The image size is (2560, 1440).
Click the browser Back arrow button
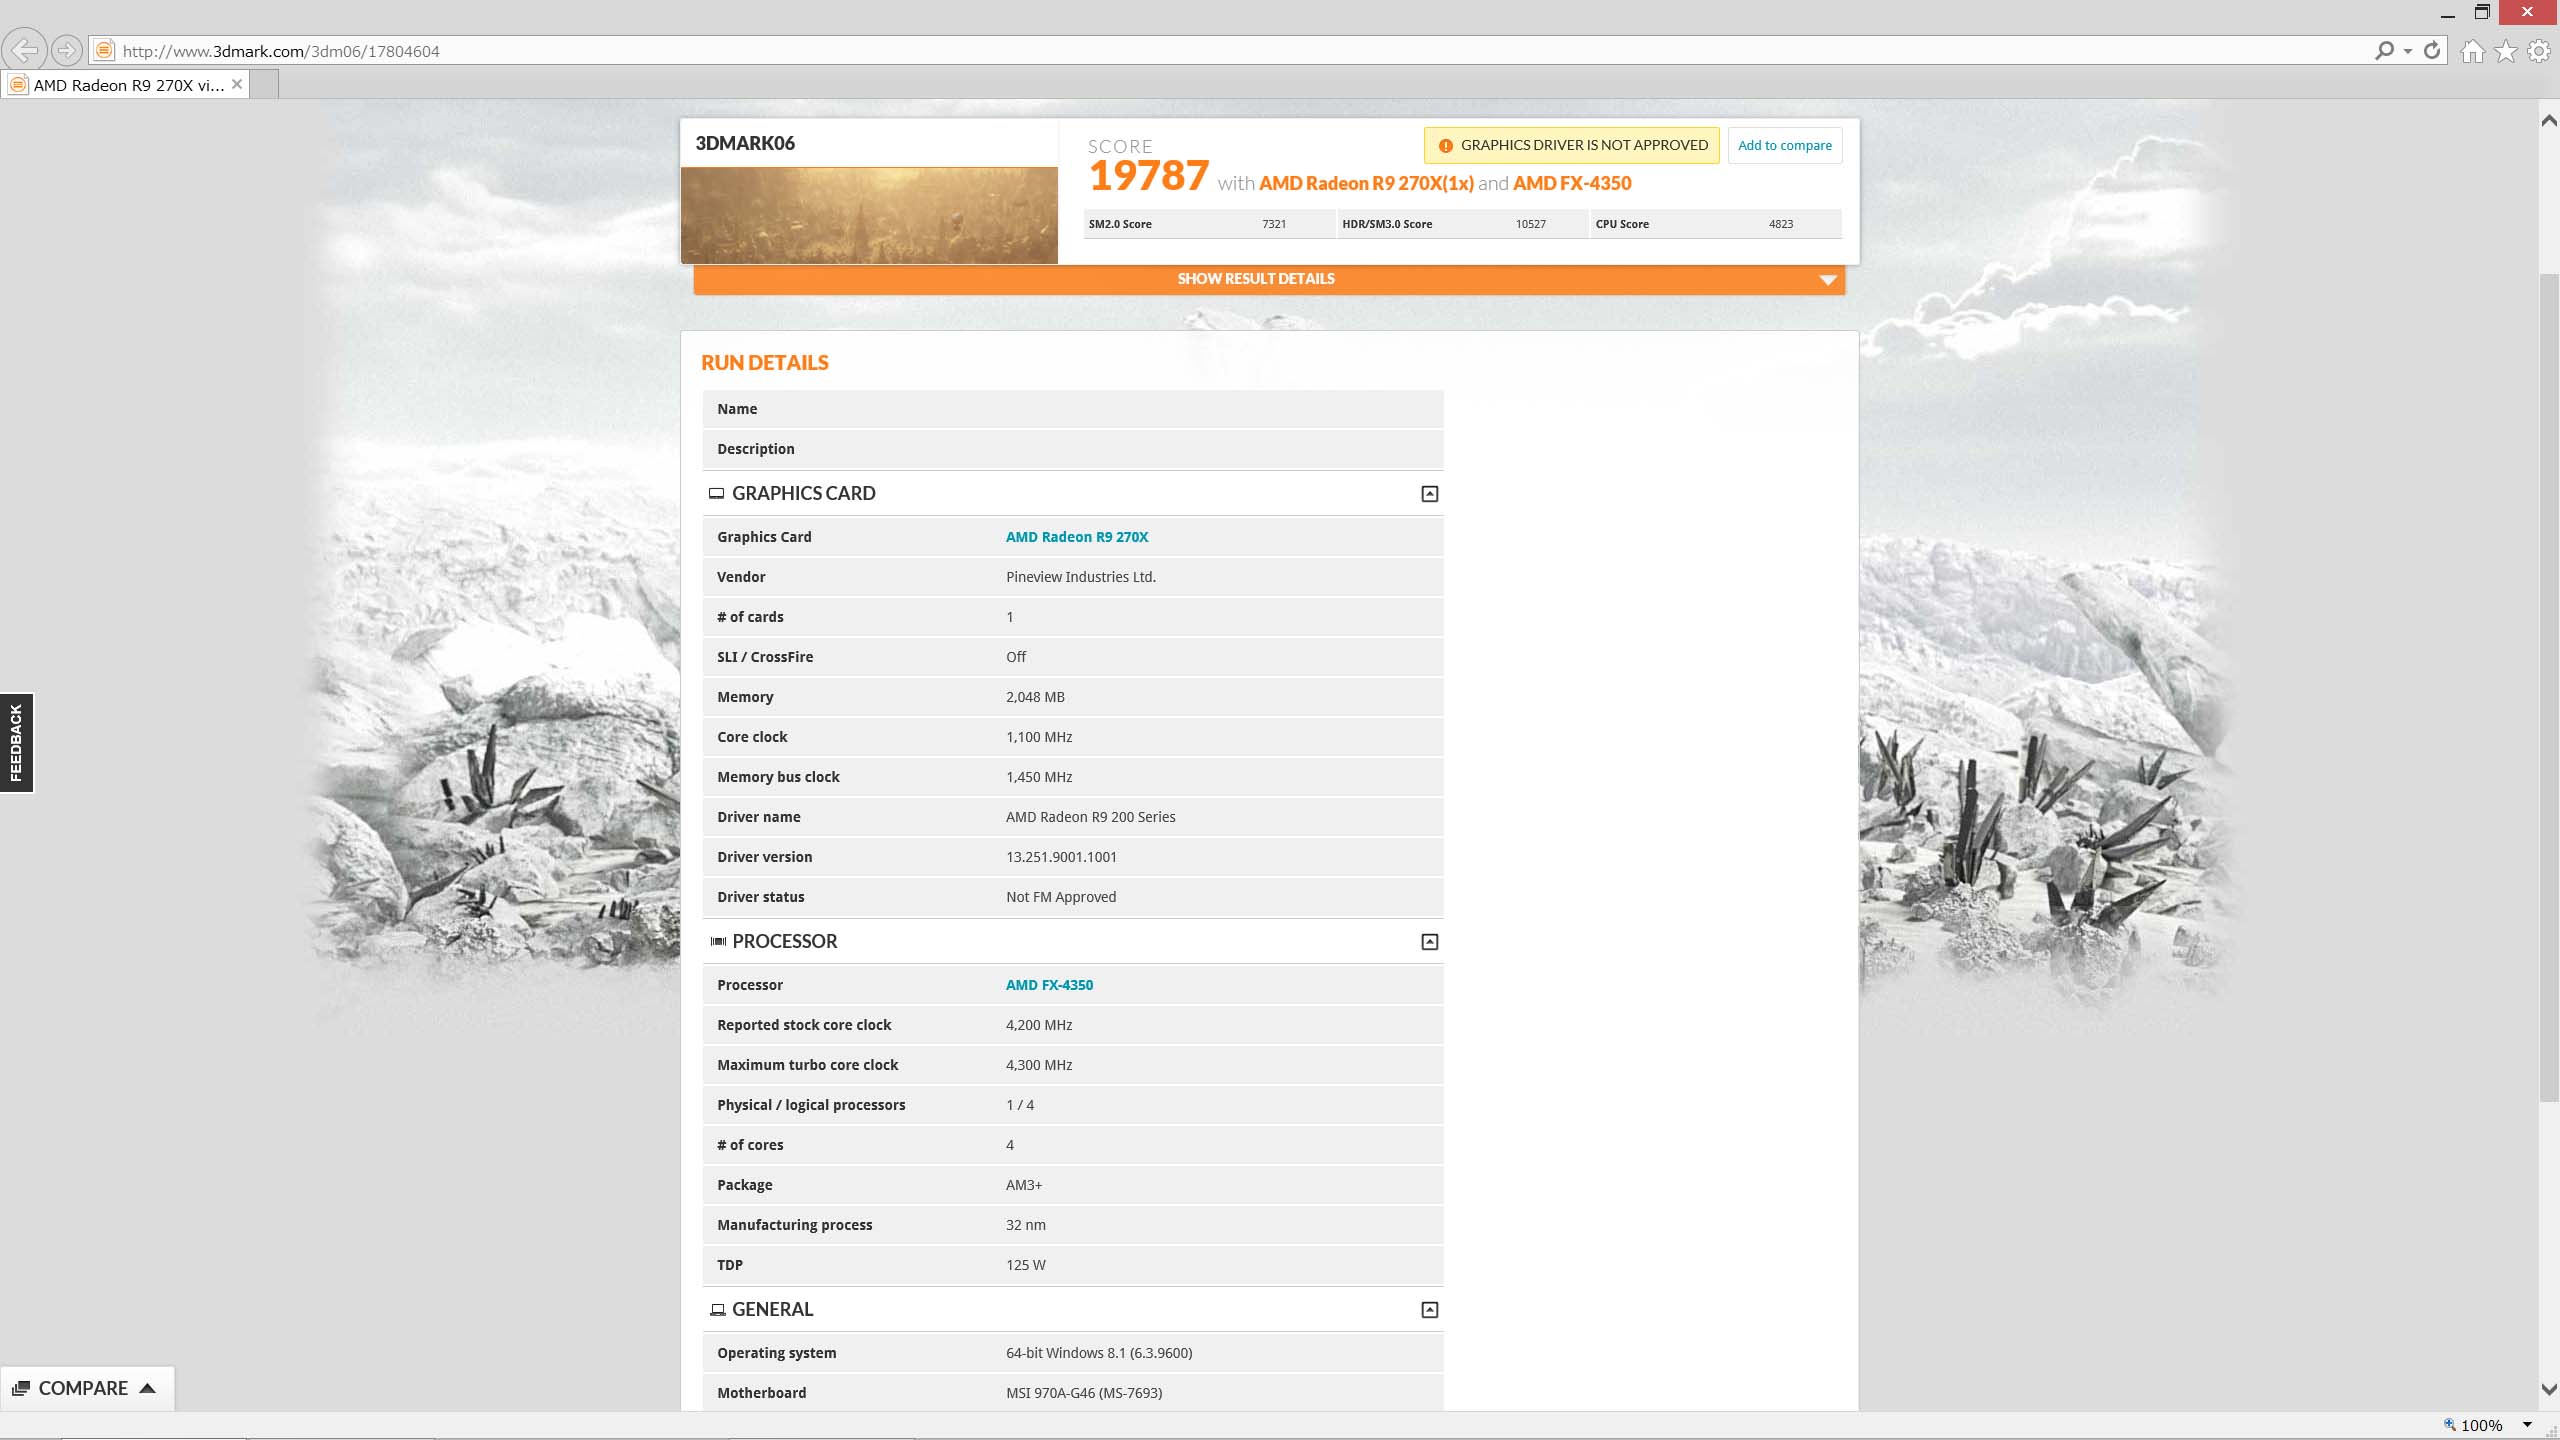pos(24,50)
